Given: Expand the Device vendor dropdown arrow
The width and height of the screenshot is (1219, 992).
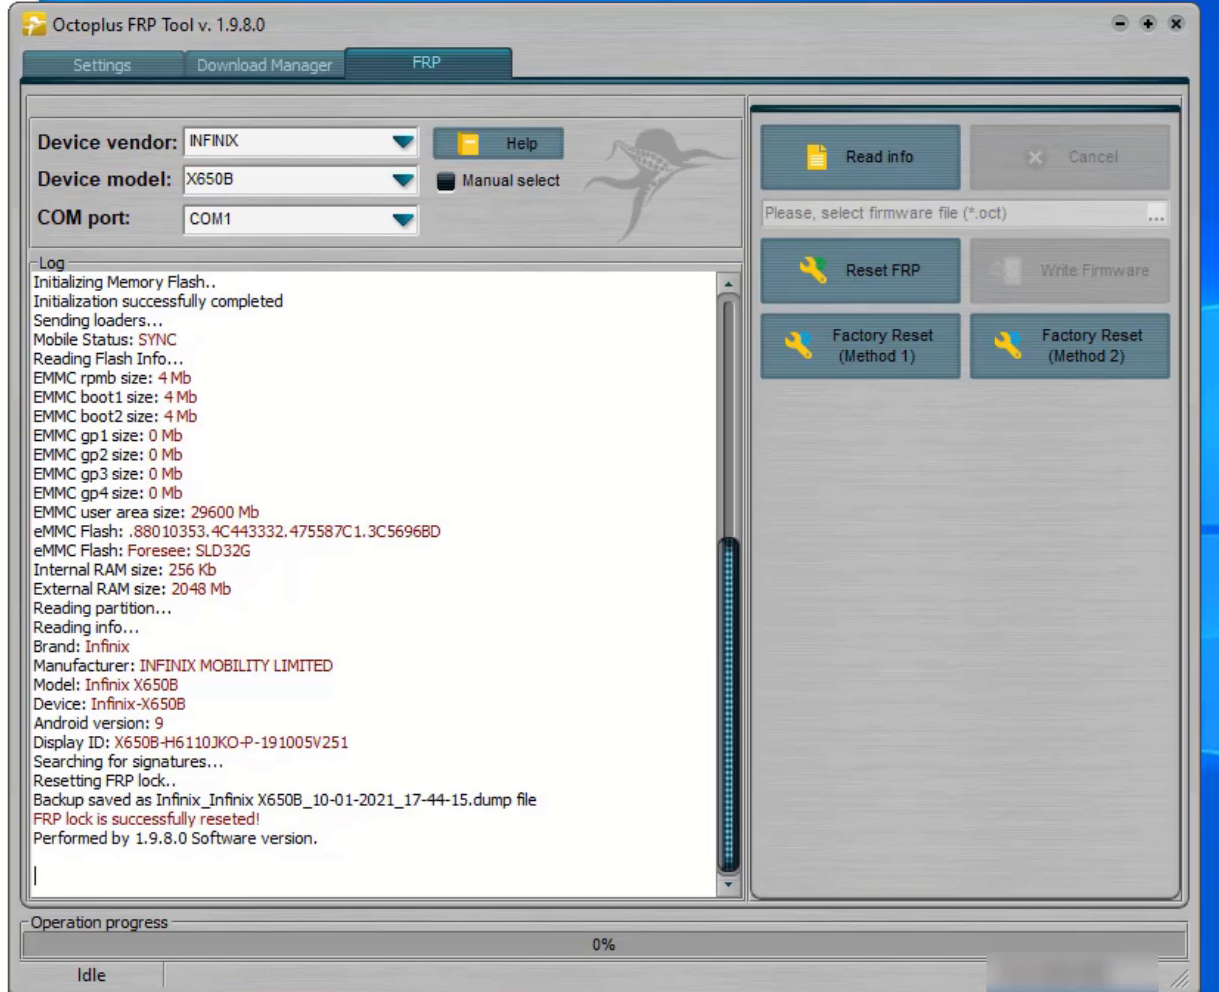Looking at the screenshot, I should pyautogui.click(x=403, y=142).
